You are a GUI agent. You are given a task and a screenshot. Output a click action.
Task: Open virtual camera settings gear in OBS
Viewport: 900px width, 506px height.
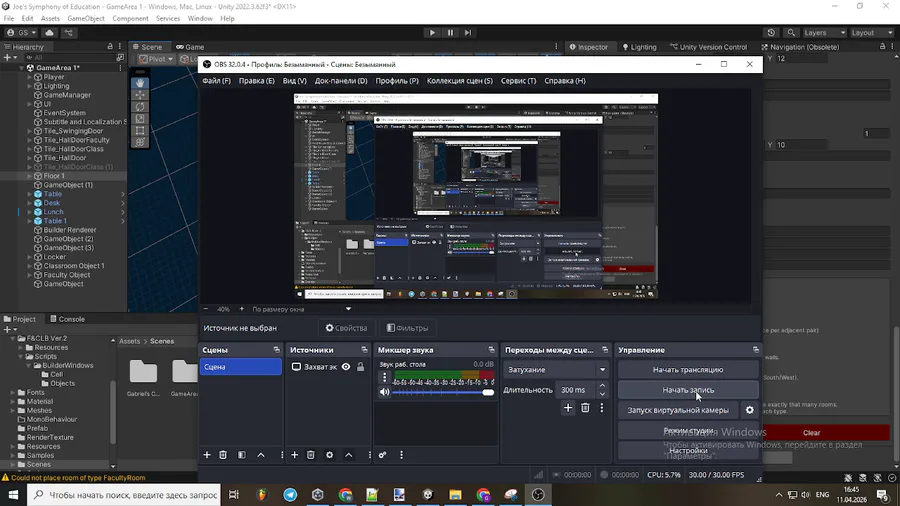[x=750, y=410]
